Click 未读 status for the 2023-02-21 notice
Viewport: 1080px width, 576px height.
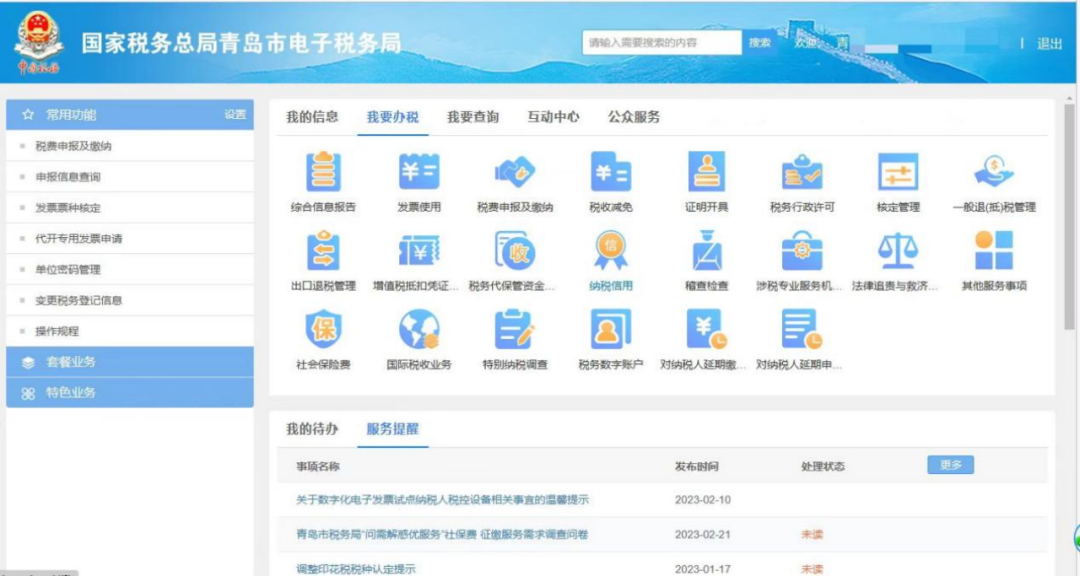pyautogui.click(x=812, y=535)
